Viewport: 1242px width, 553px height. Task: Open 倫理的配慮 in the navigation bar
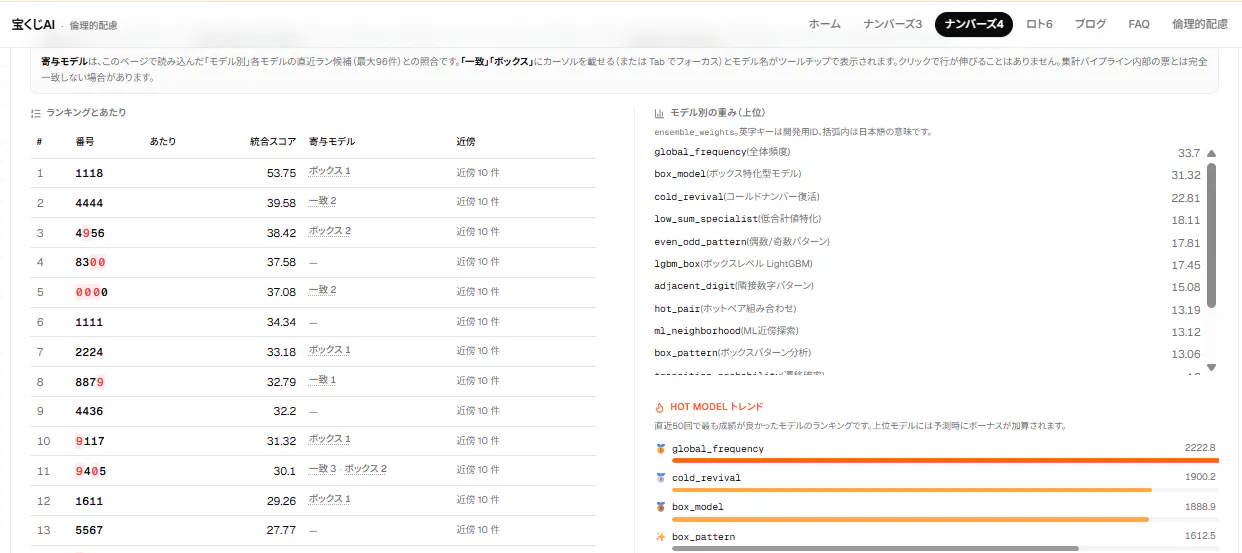click(x=1199, y=24)
